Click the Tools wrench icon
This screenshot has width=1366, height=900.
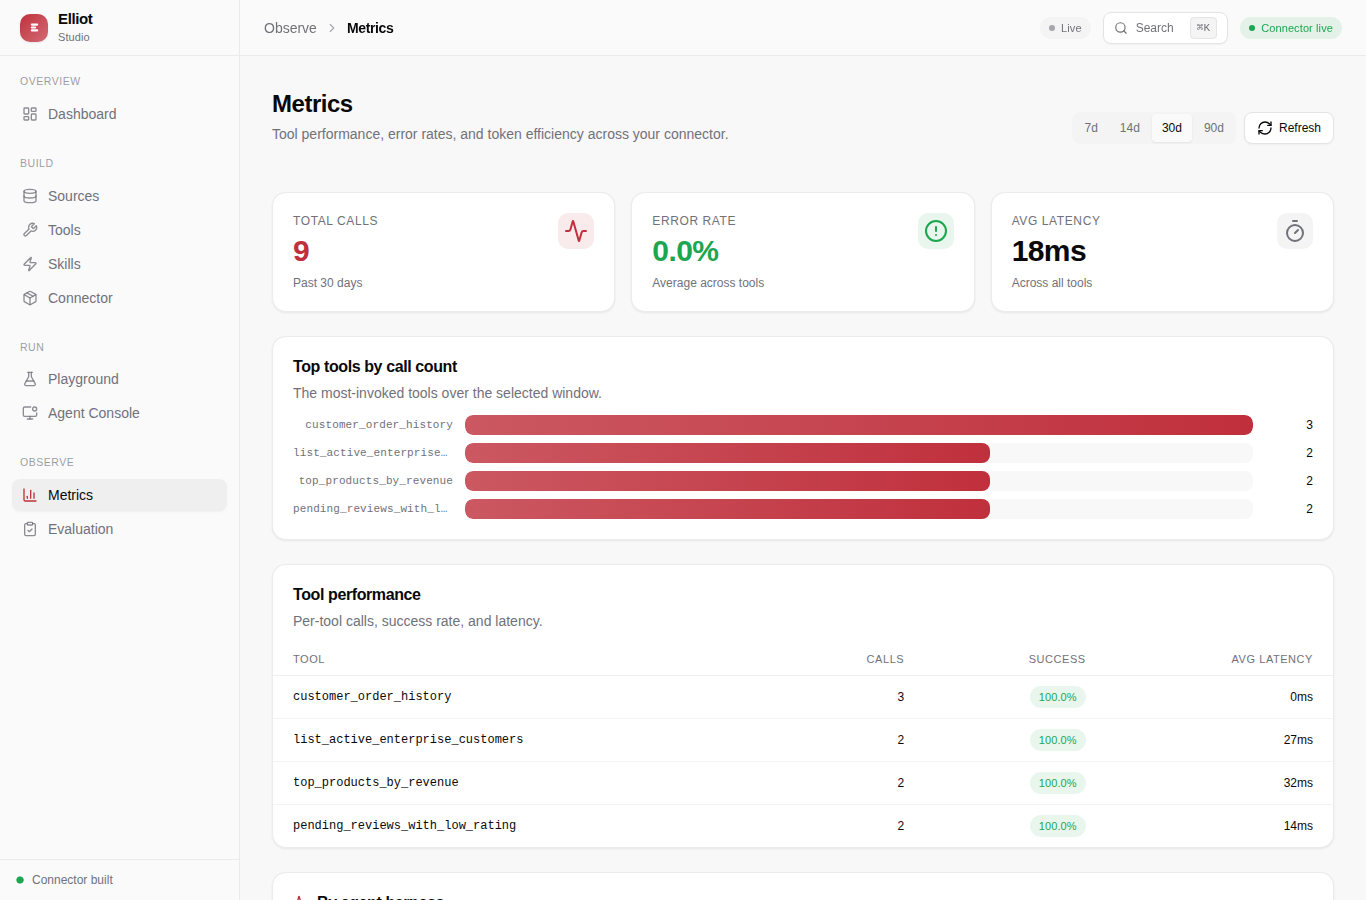point(30,230)
